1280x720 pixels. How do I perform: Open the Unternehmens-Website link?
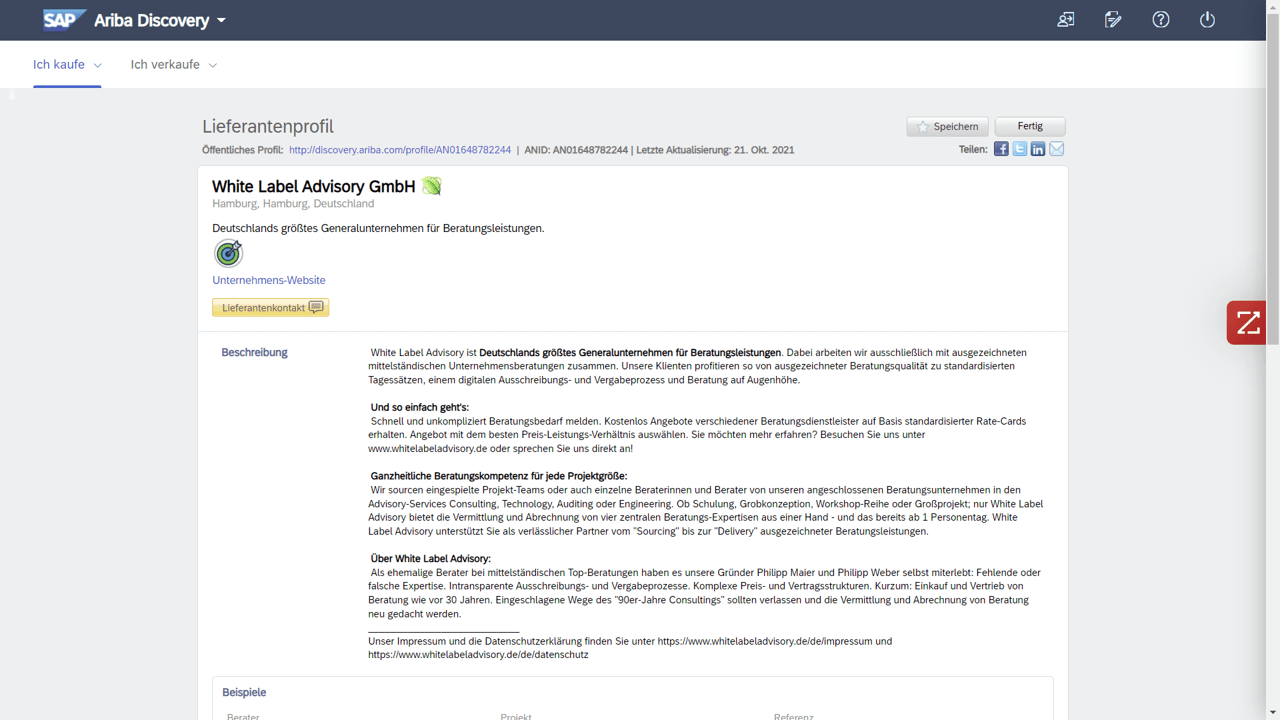pos(269,280)
